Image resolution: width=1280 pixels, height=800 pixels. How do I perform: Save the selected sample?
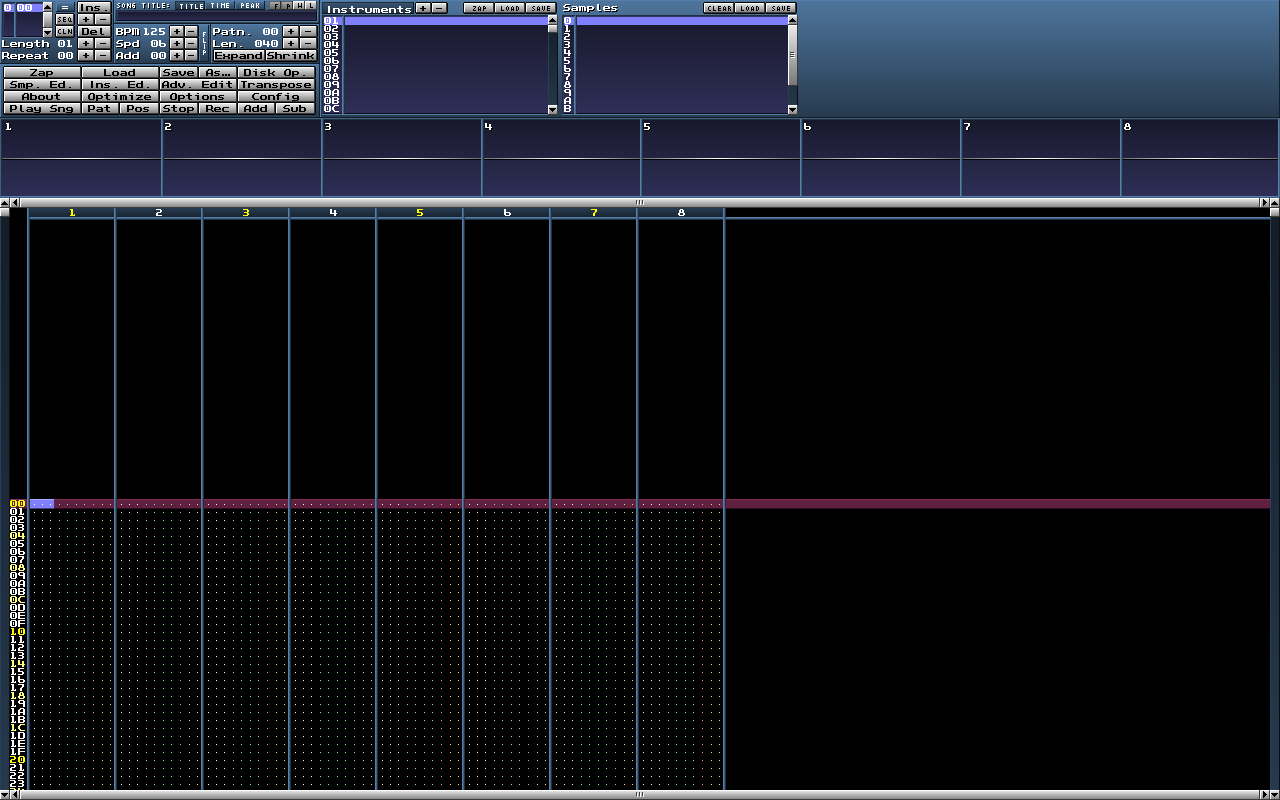coord(781,8)
